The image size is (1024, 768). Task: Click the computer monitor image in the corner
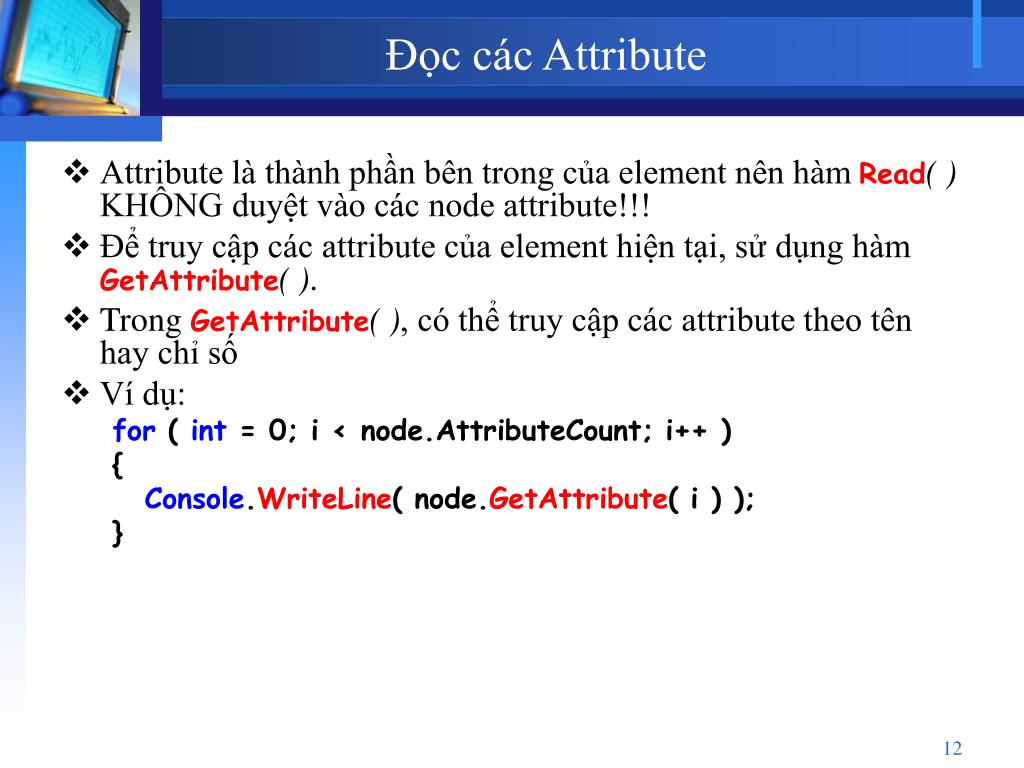(69, 57)
